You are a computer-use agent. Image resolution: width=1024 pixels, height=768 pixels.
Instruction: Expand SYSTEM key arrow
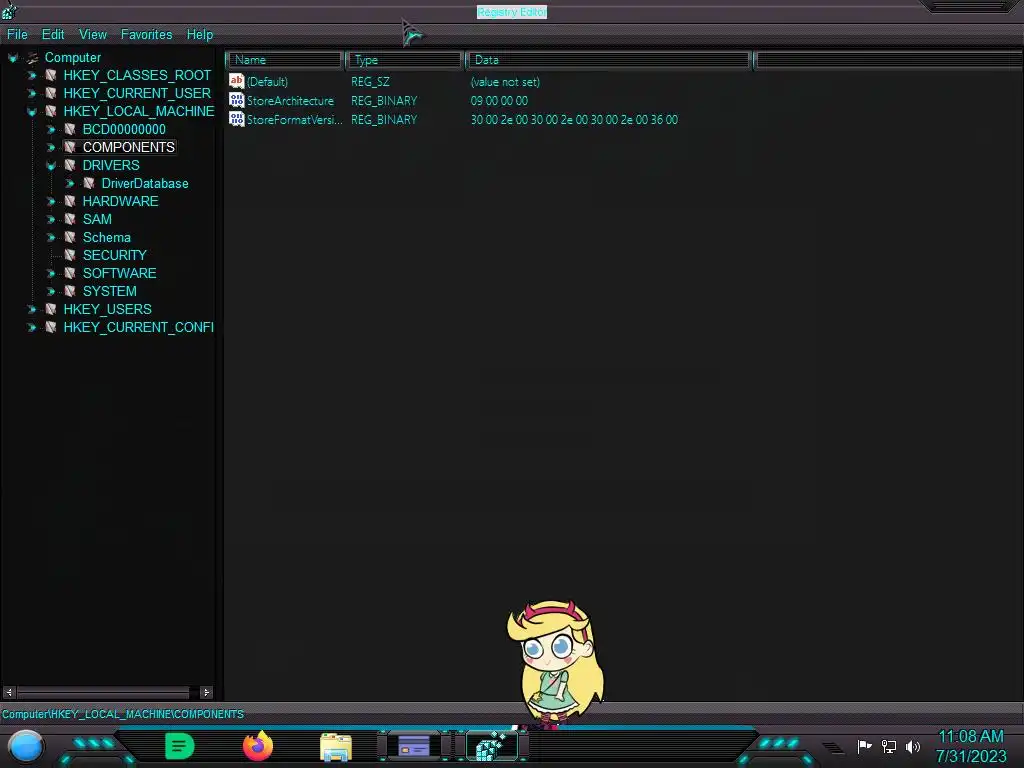(50, 291)
